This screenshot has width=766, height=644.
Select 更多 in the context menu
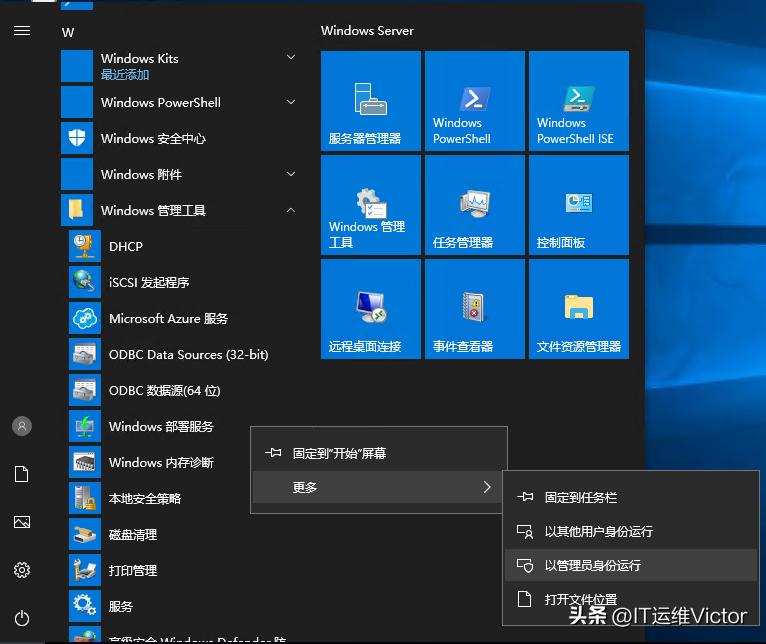tap(379, 487)
